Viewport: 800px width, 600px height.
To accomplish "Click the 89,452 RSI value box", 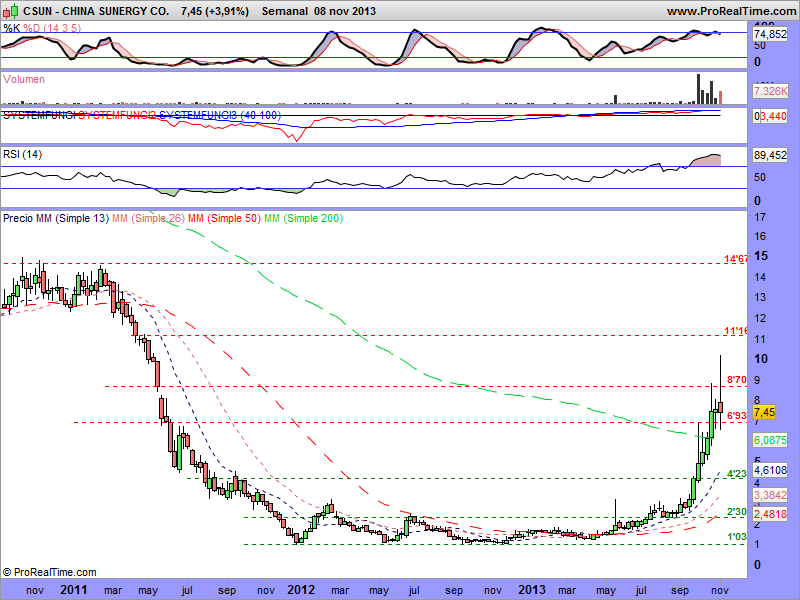I will 770,155.
